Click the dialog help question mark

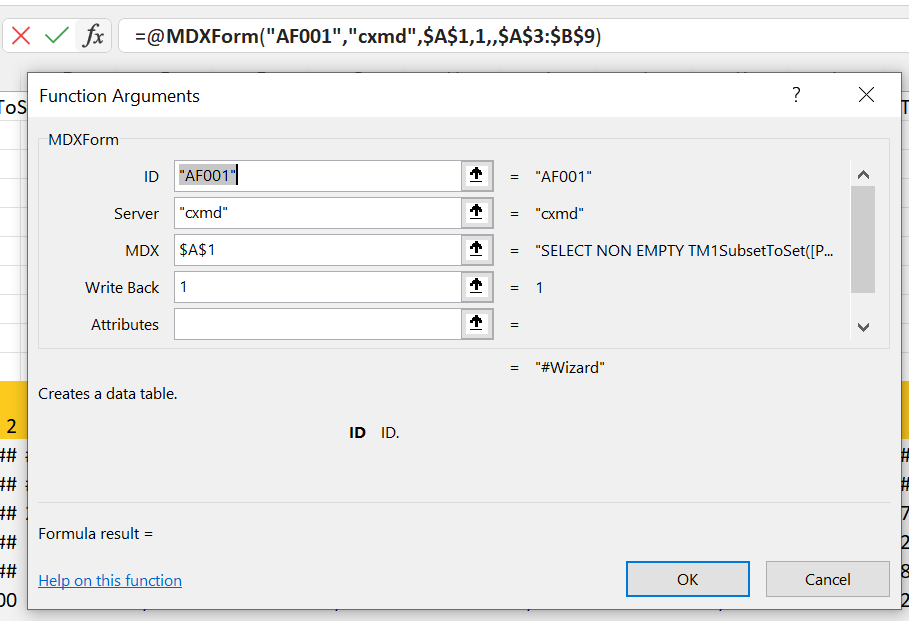(796, 95)
